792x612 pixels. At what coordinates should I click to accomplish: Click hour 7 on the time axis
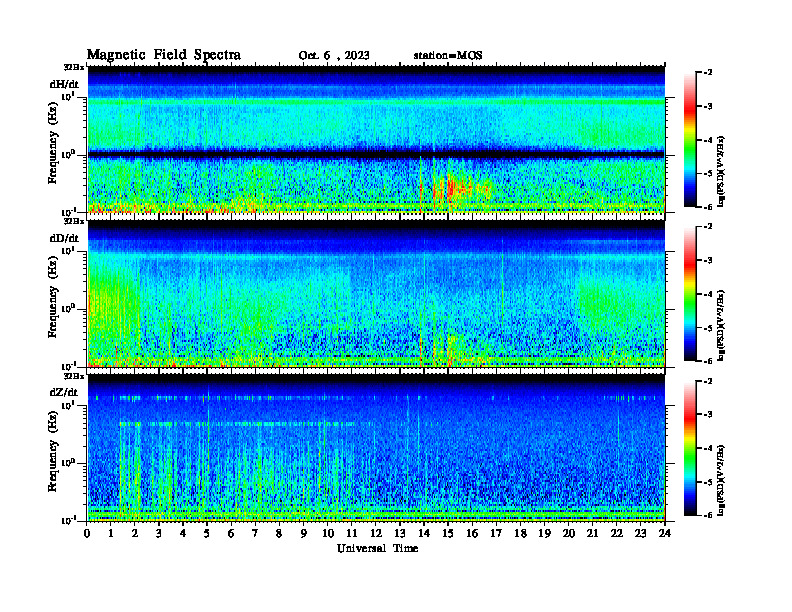point(256,533)
